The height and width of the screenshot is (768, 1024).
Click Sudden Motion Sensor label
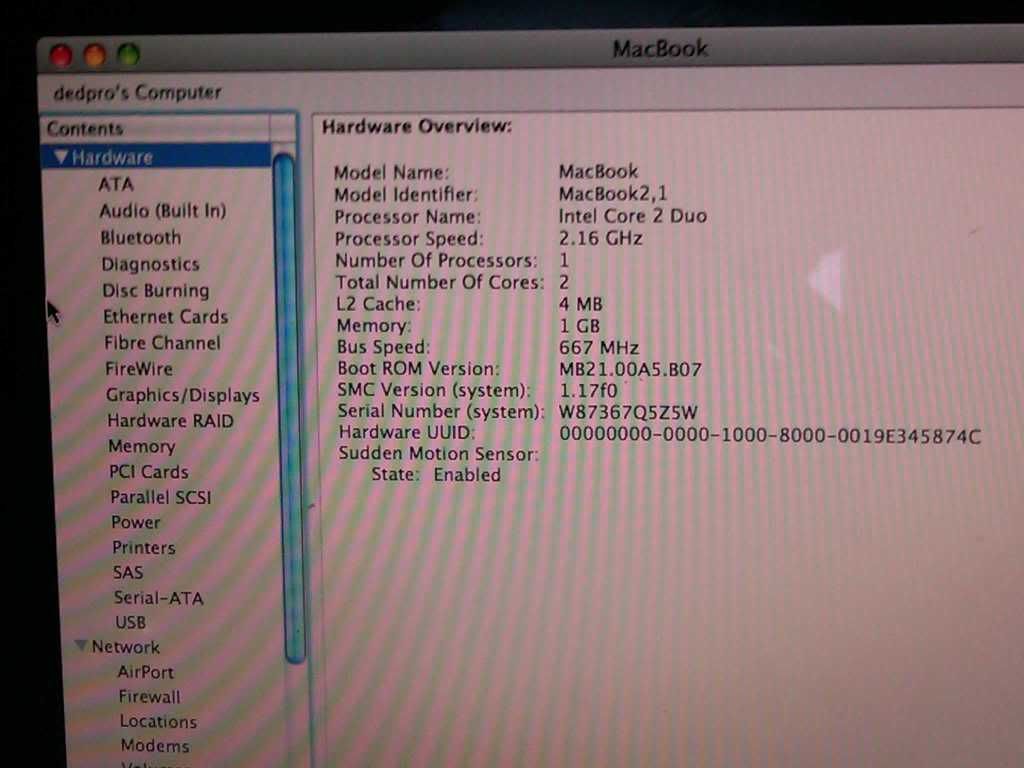click(x=438, y=454)
